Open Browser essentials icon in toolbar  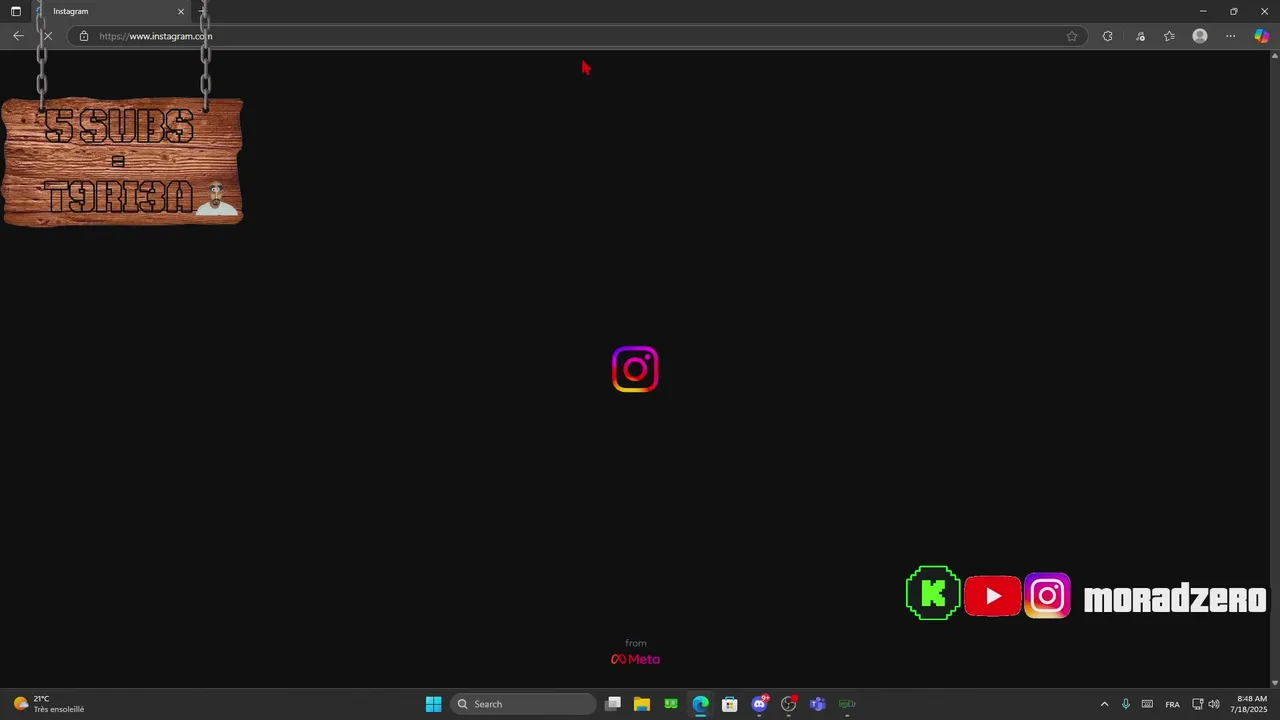1140,36
